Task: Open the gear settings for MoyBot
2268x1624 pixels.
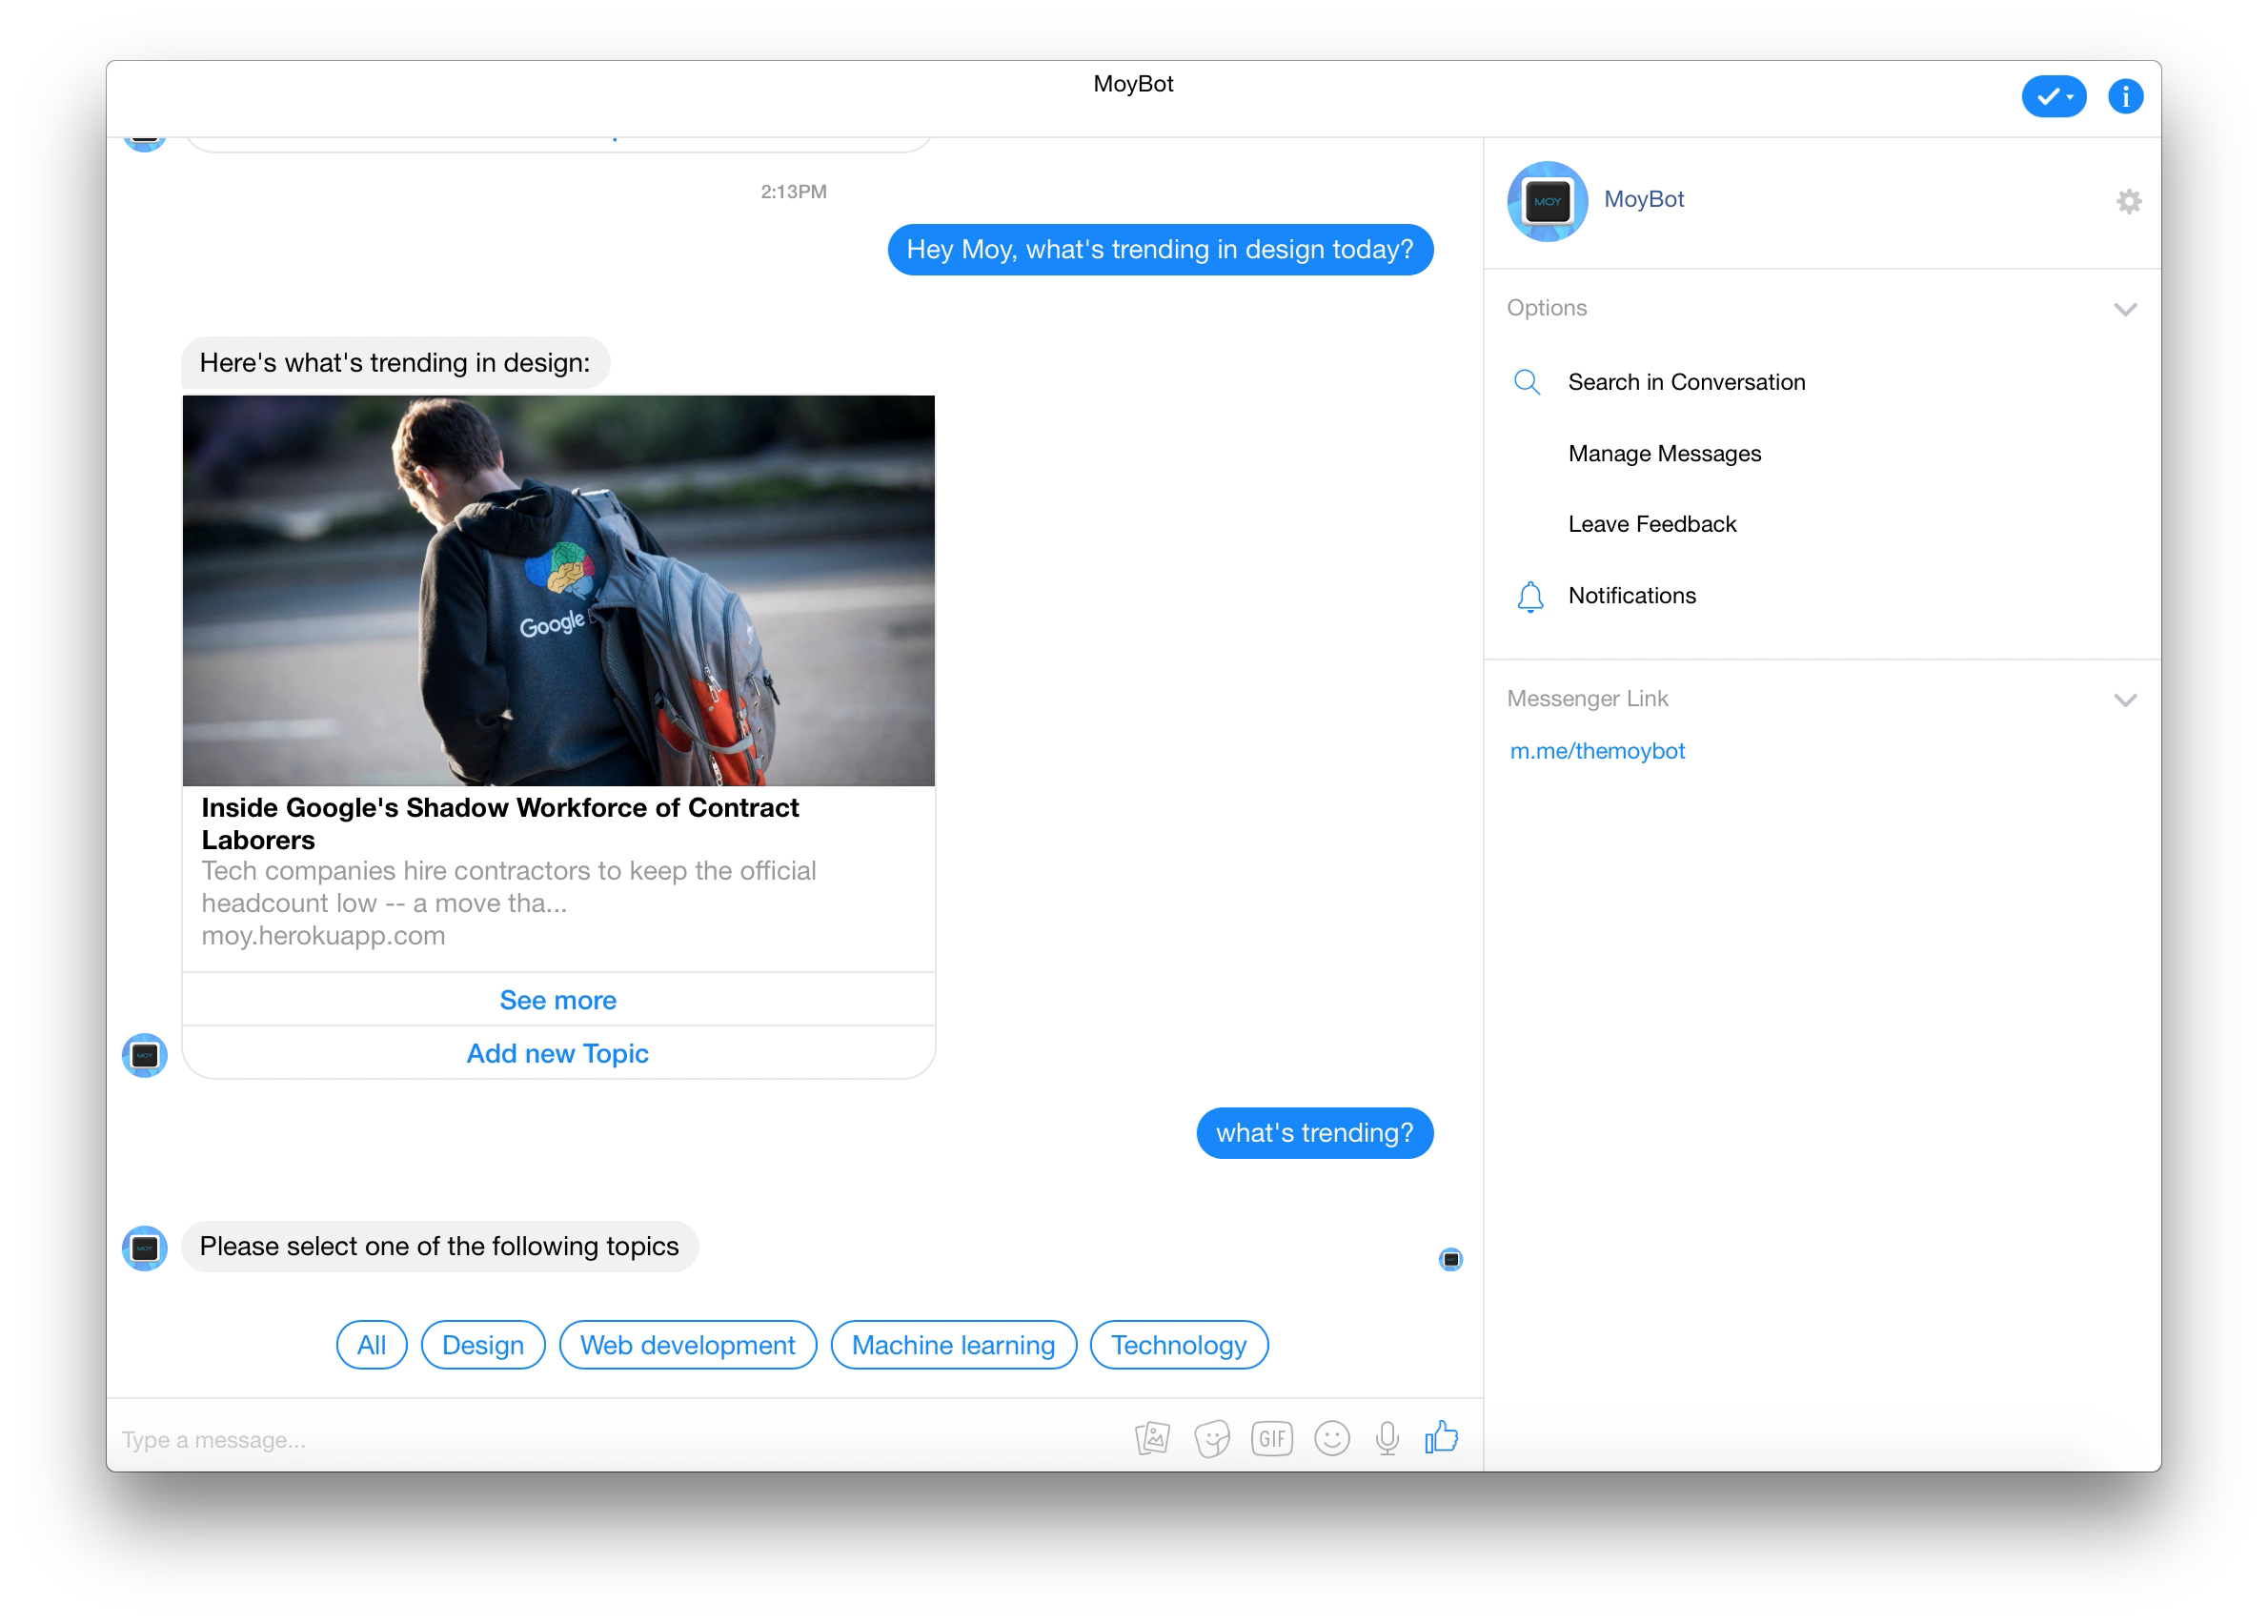Action: pyautogui.click(x=2128, y=201)
